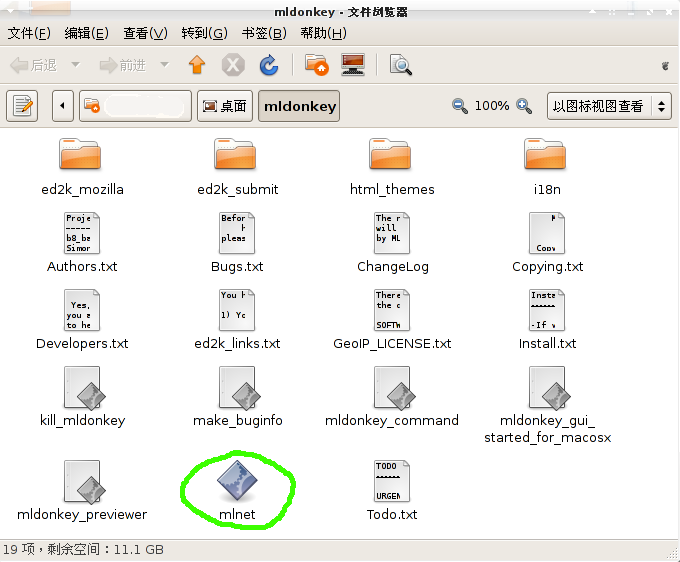The image size is (680, 562).
Task: Reload the current folder
Action: click(269, 65)
